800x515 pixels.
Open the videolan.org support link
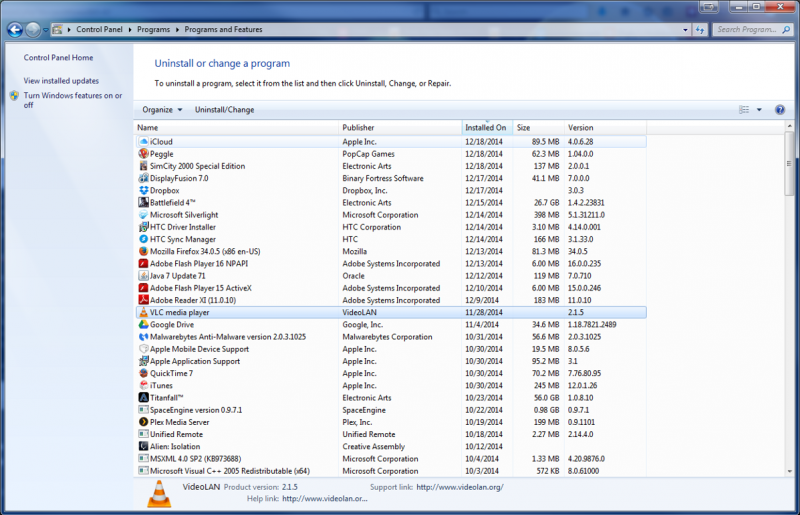(460, 487)
